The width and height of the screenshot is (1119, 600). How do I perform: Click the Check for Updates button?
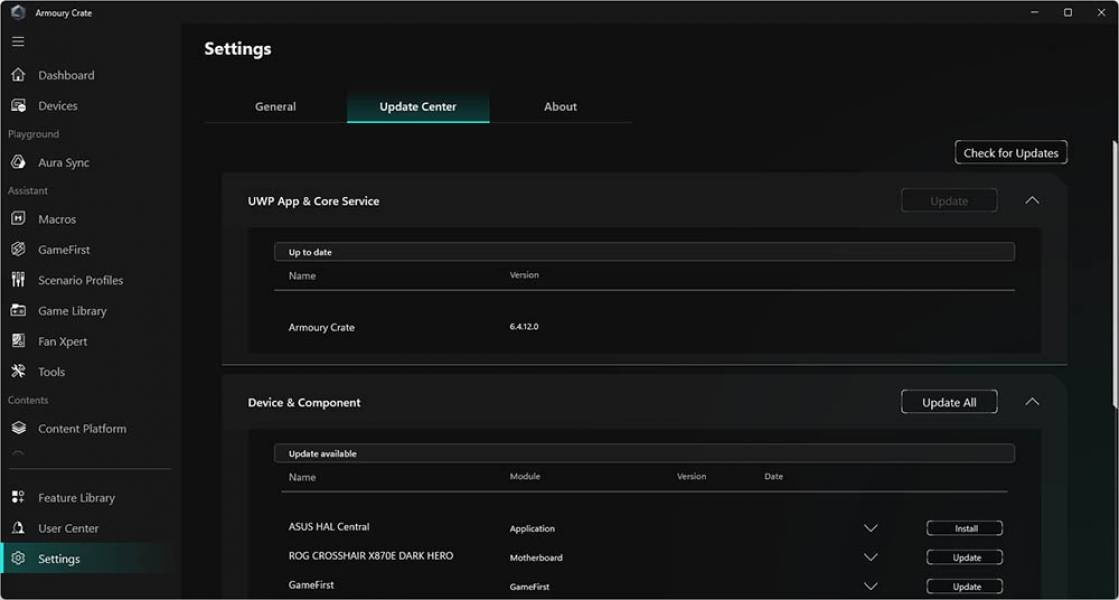coord(1011,153)
